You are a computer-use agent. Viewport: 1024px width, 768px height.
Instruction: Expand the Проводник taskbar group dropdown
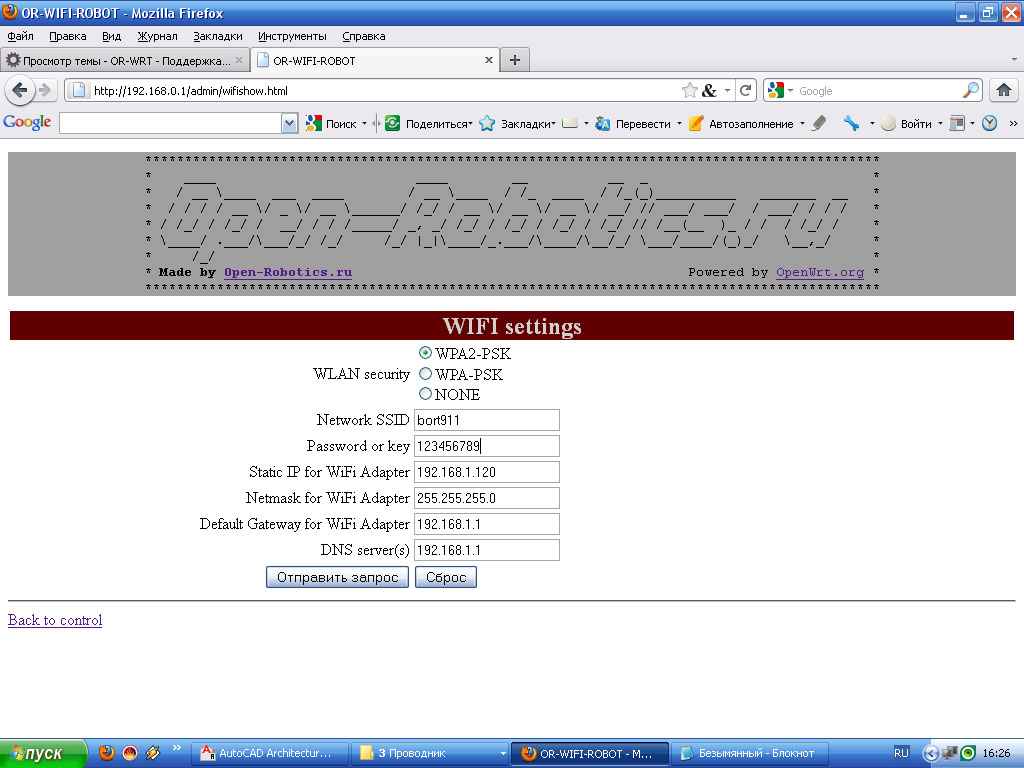point(503,753)
